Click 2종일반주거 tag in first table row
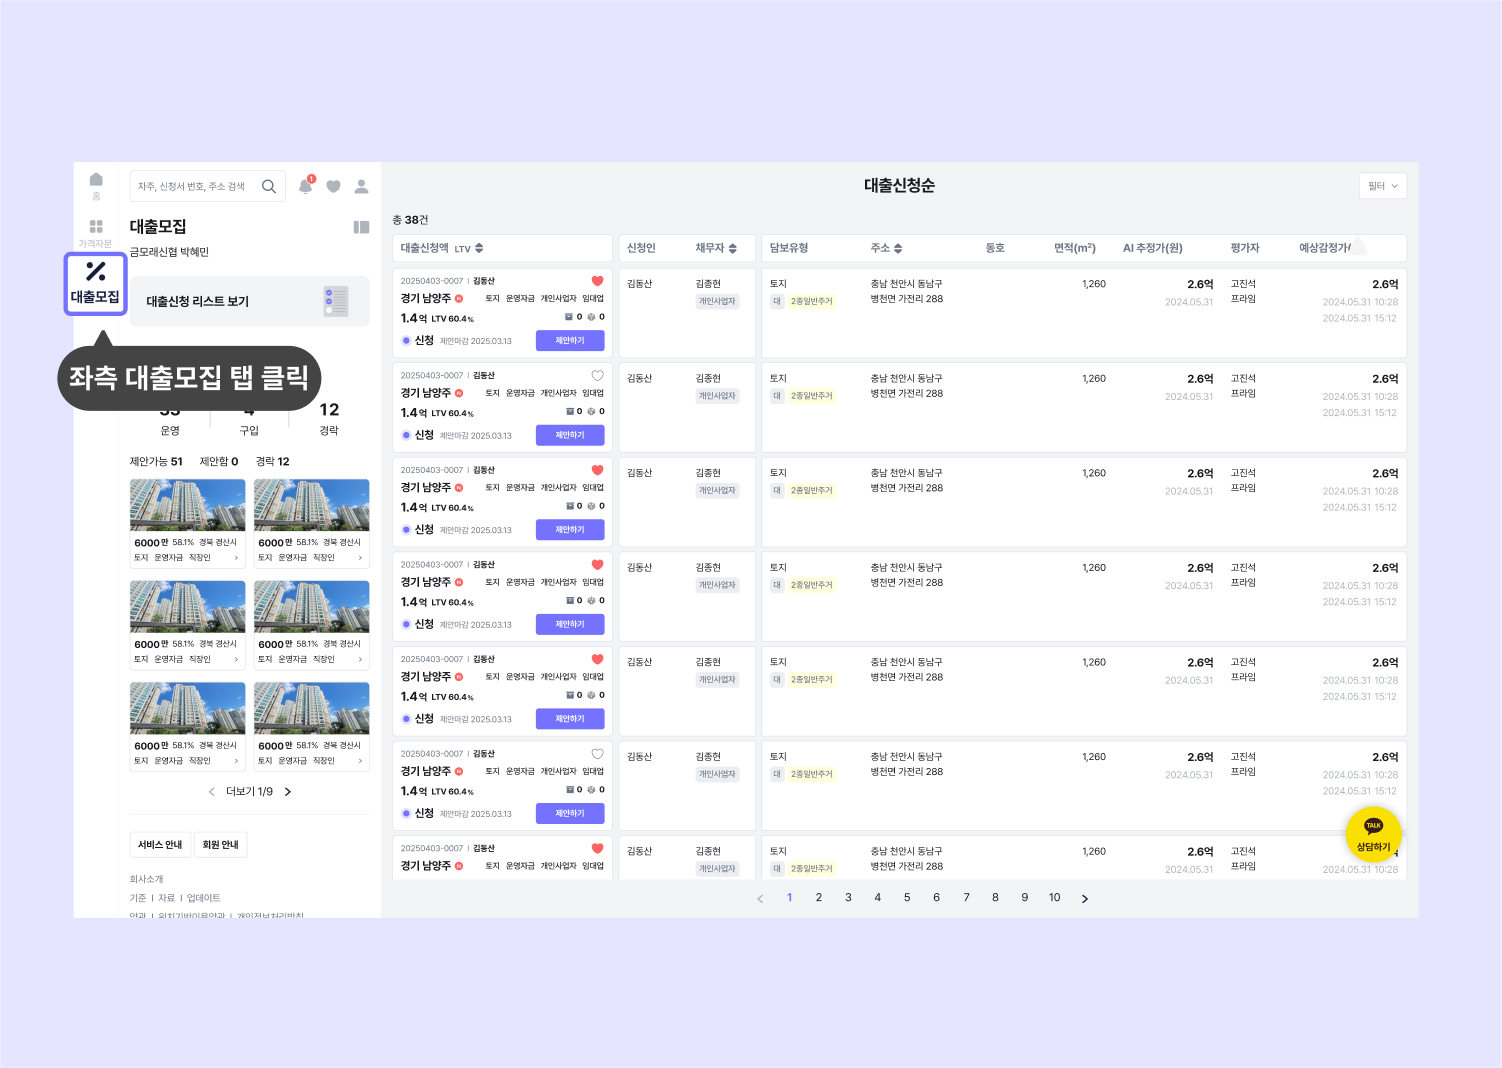The image size is (1502, 1068). (811, 302)
